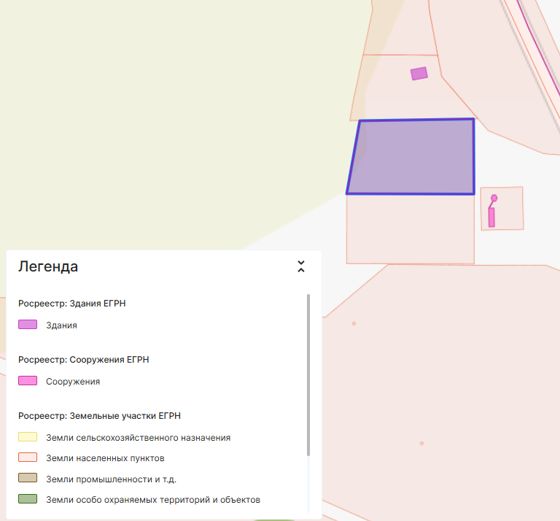Click the label 'Земли промышленности и т.д.'

click(x=111, y=479)
